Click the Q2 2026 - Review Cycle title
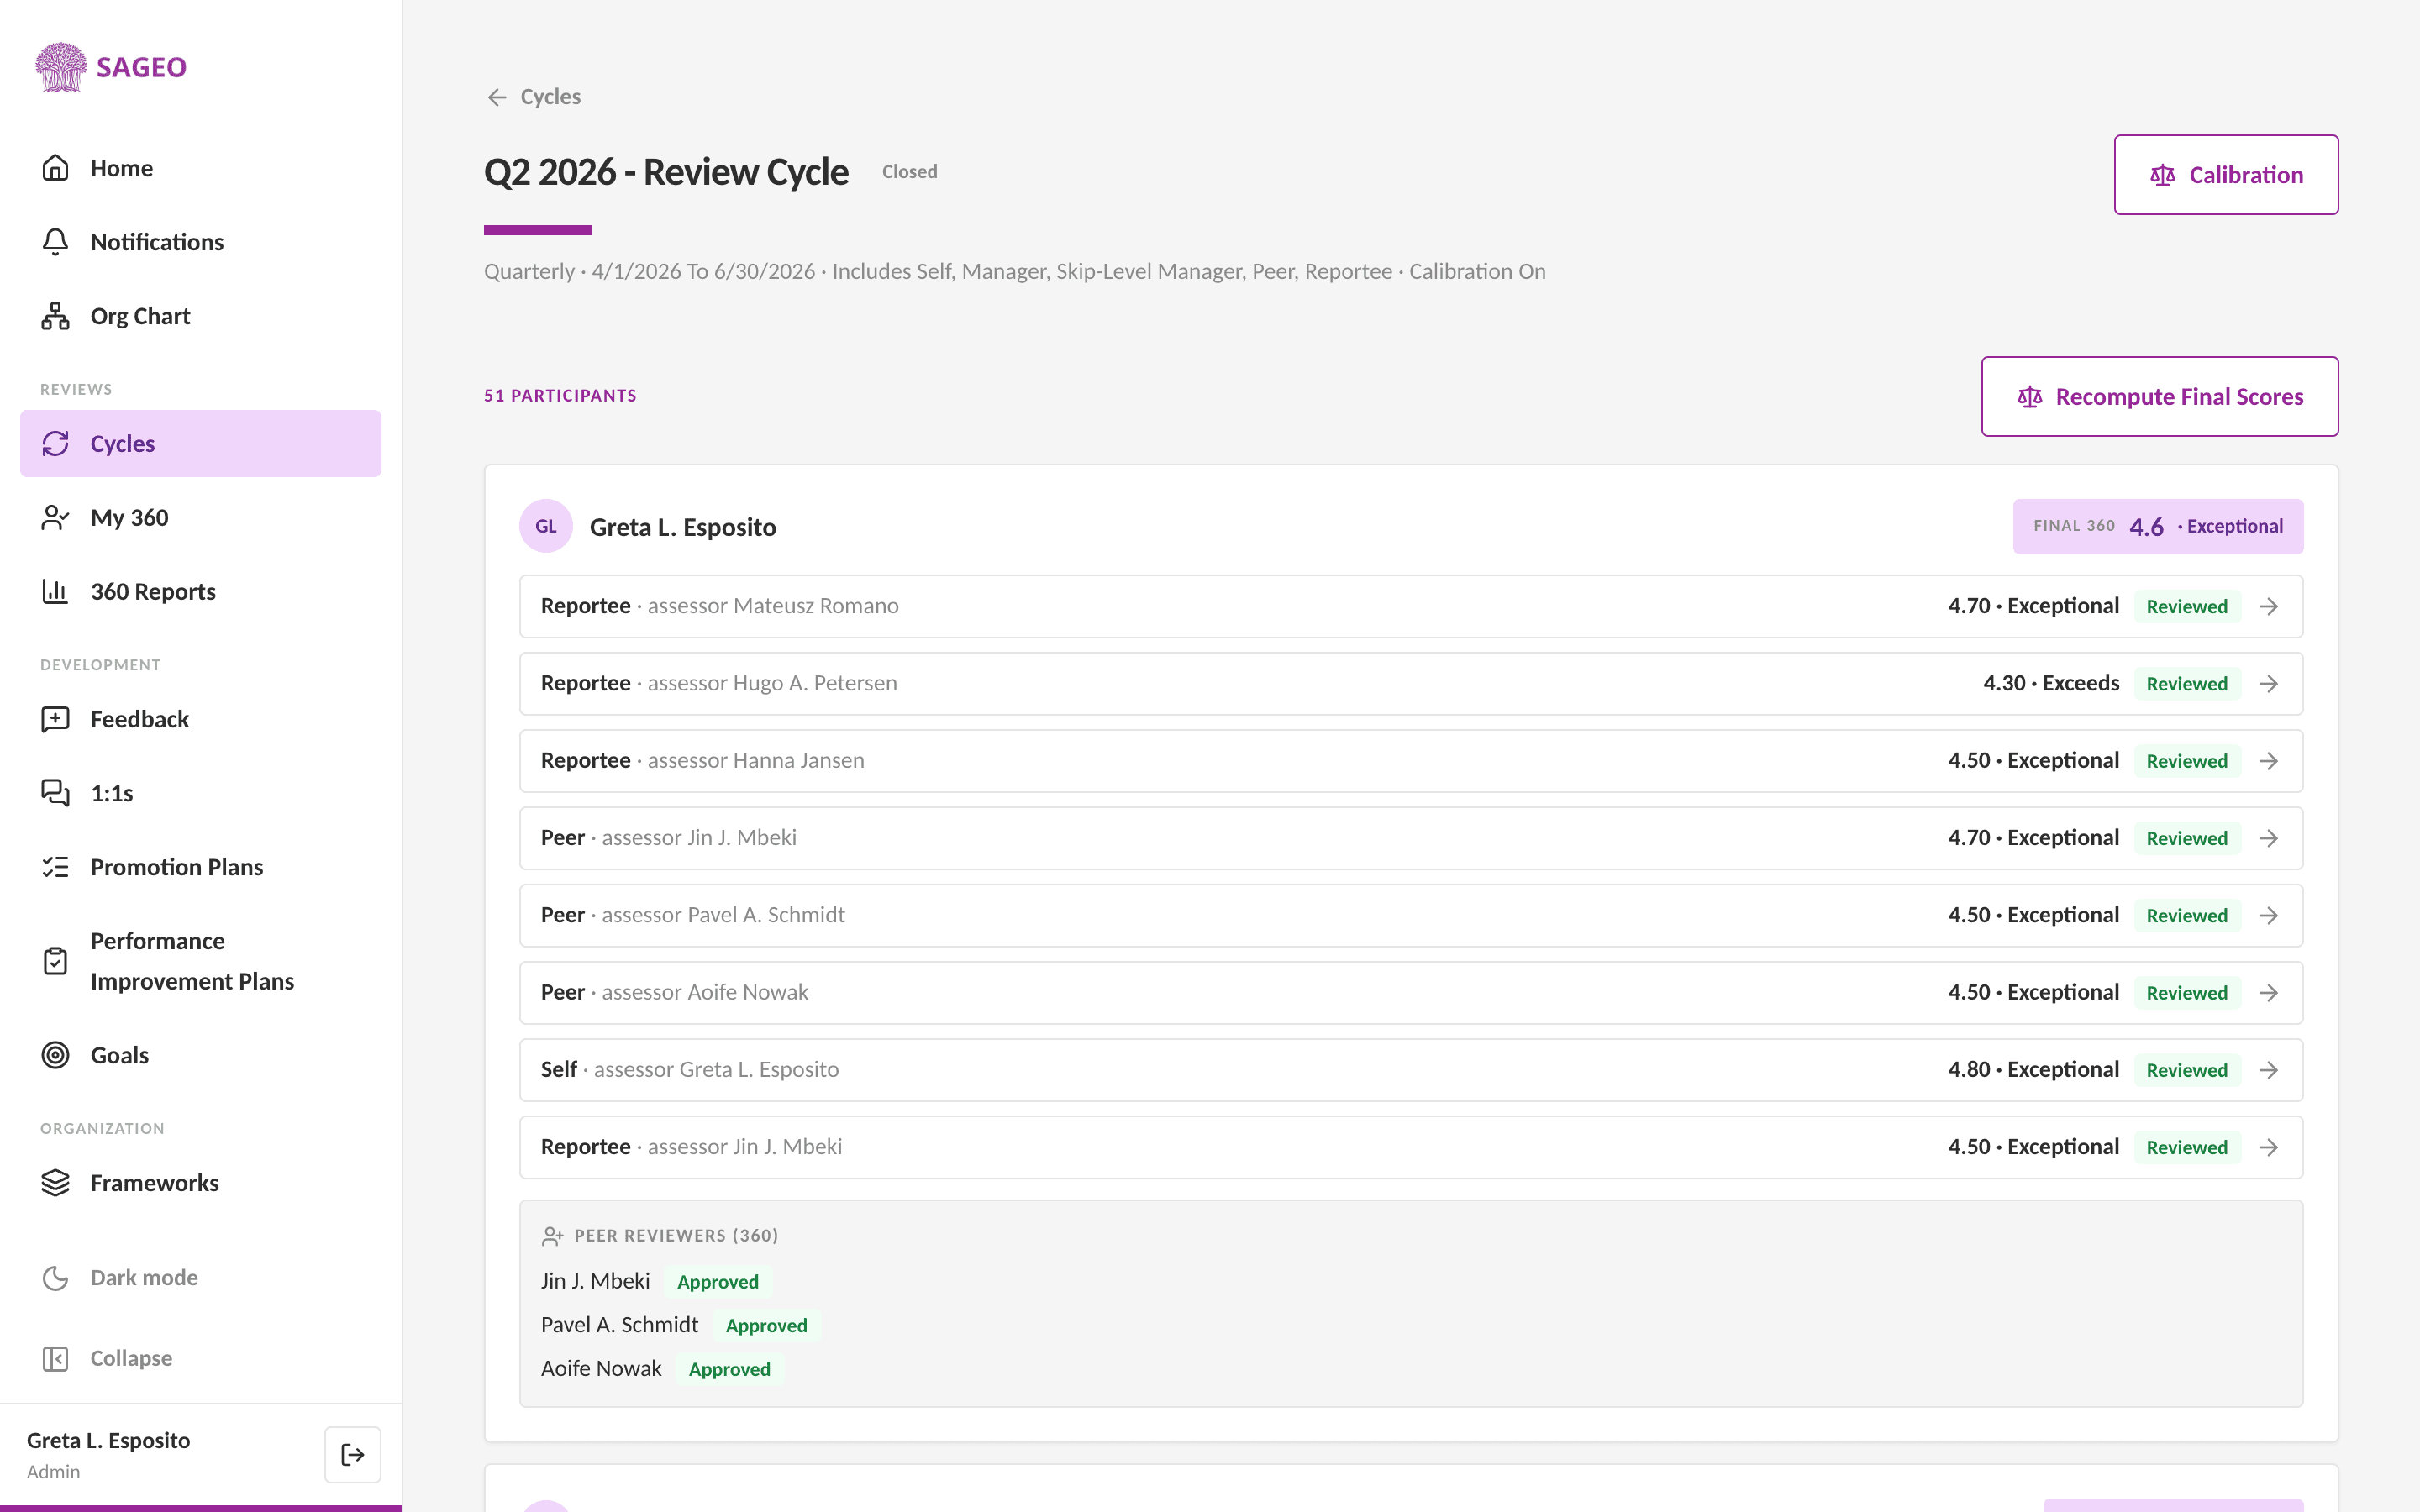The image size is (2420, 1512). [x=666, y=172]
